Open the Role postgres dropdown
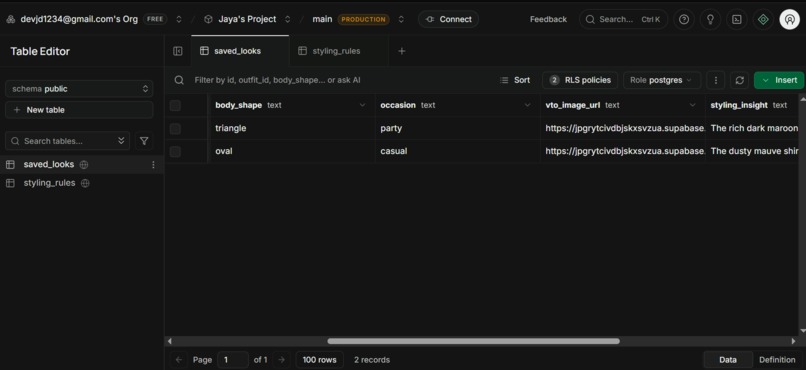 coord(662,80)
